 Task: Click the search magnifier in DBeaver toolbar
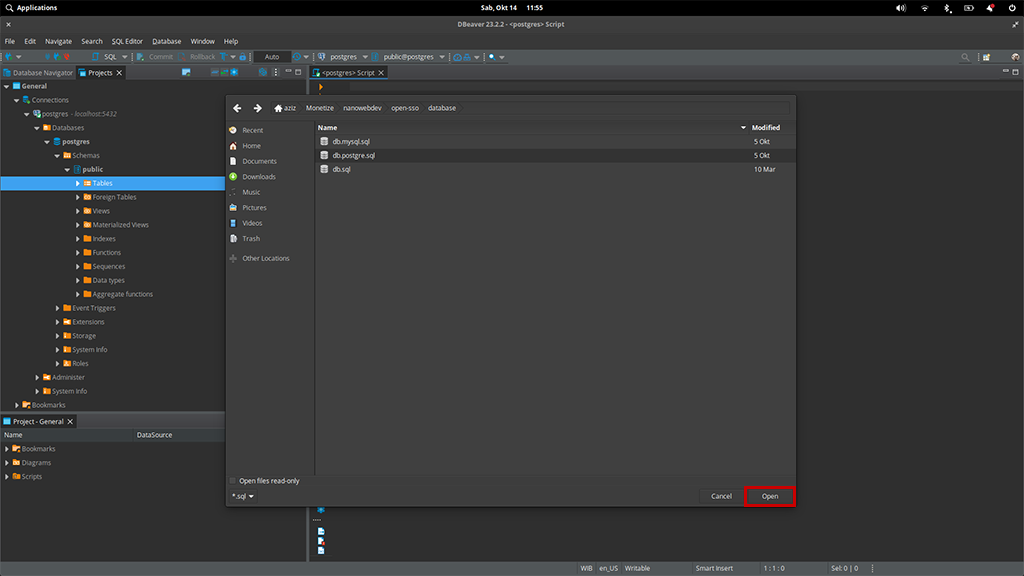tap(964, 57)
